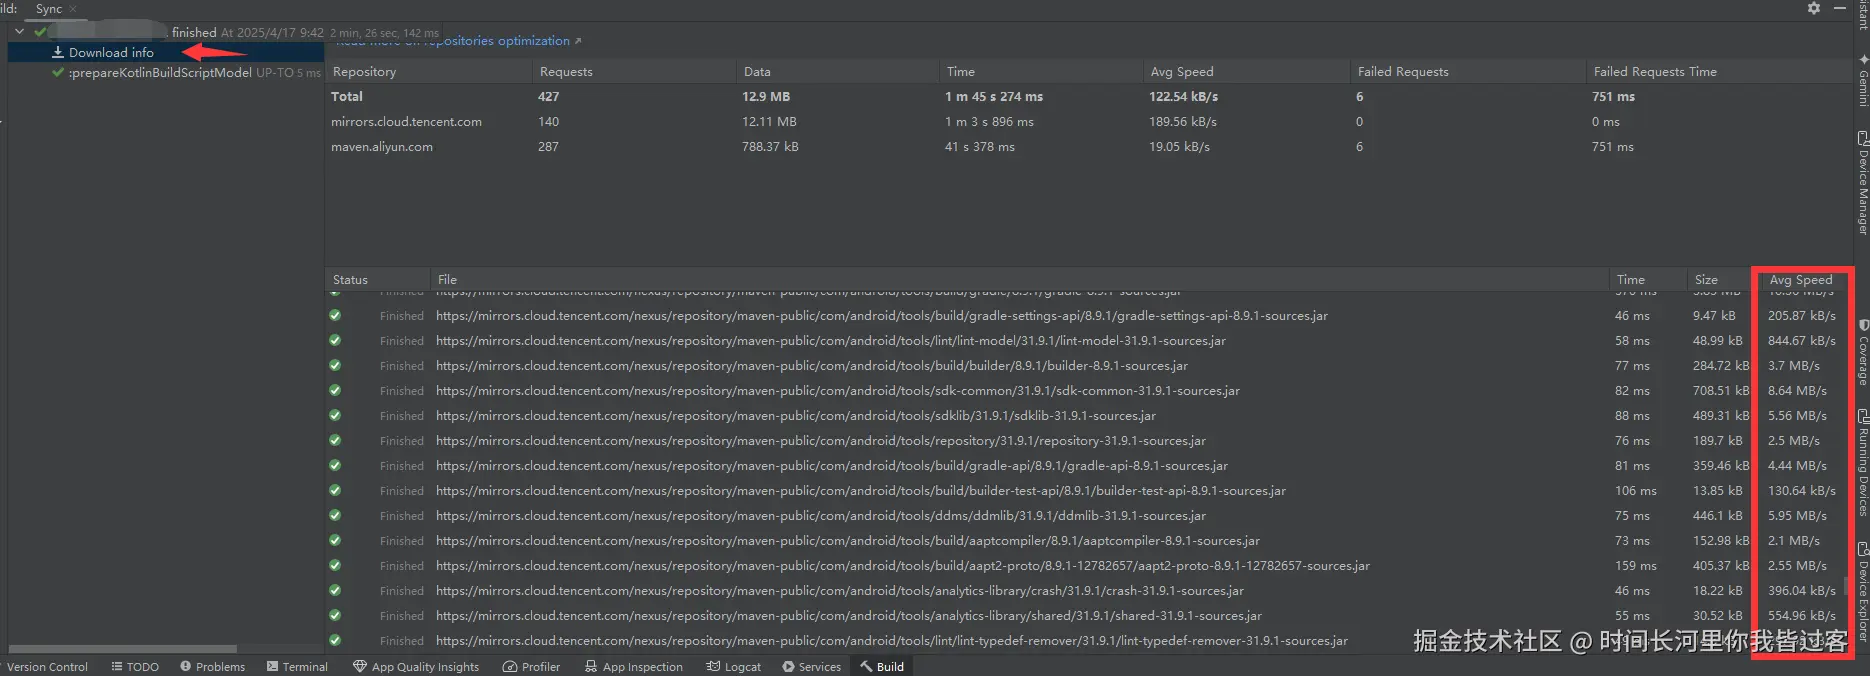Select the Sync tab

[48, 9]
